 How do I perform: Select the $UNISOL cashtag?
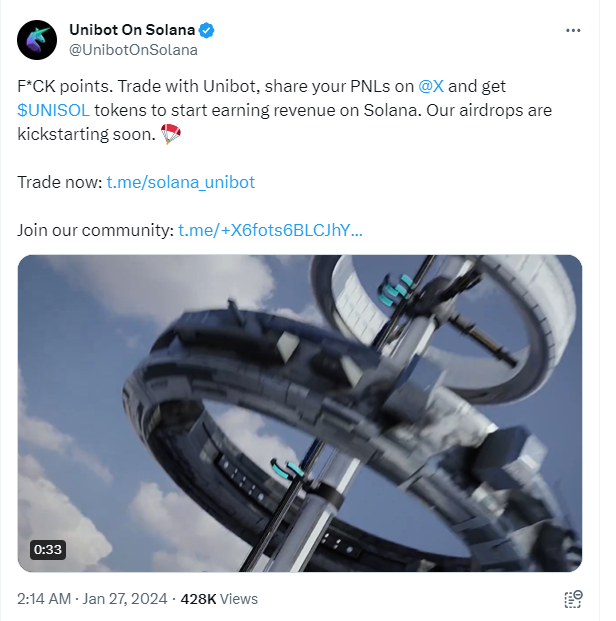pyautogui.click(x=53, y=110)
